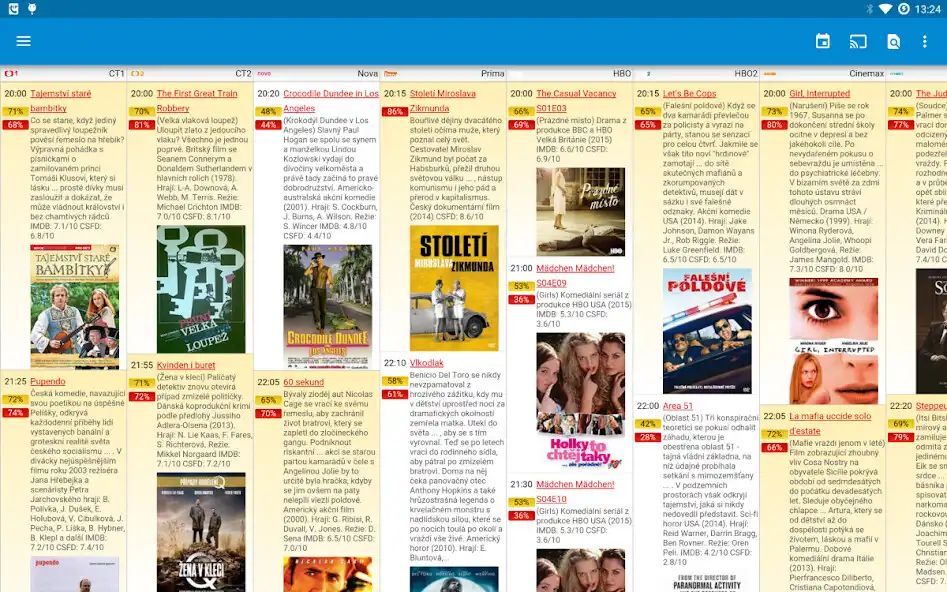
Task: Tap the Bluetooth status bar icon
Action: tap(870, 9)
